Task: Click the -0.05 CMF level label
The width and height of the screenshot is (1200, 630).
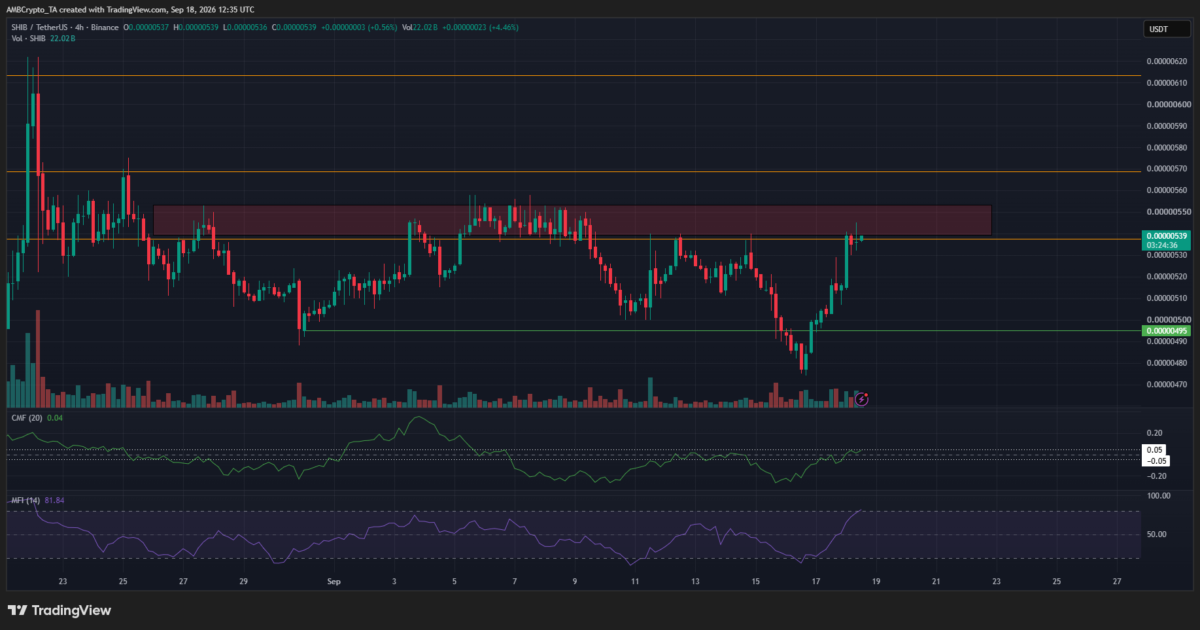Action: pos(1157,460)
